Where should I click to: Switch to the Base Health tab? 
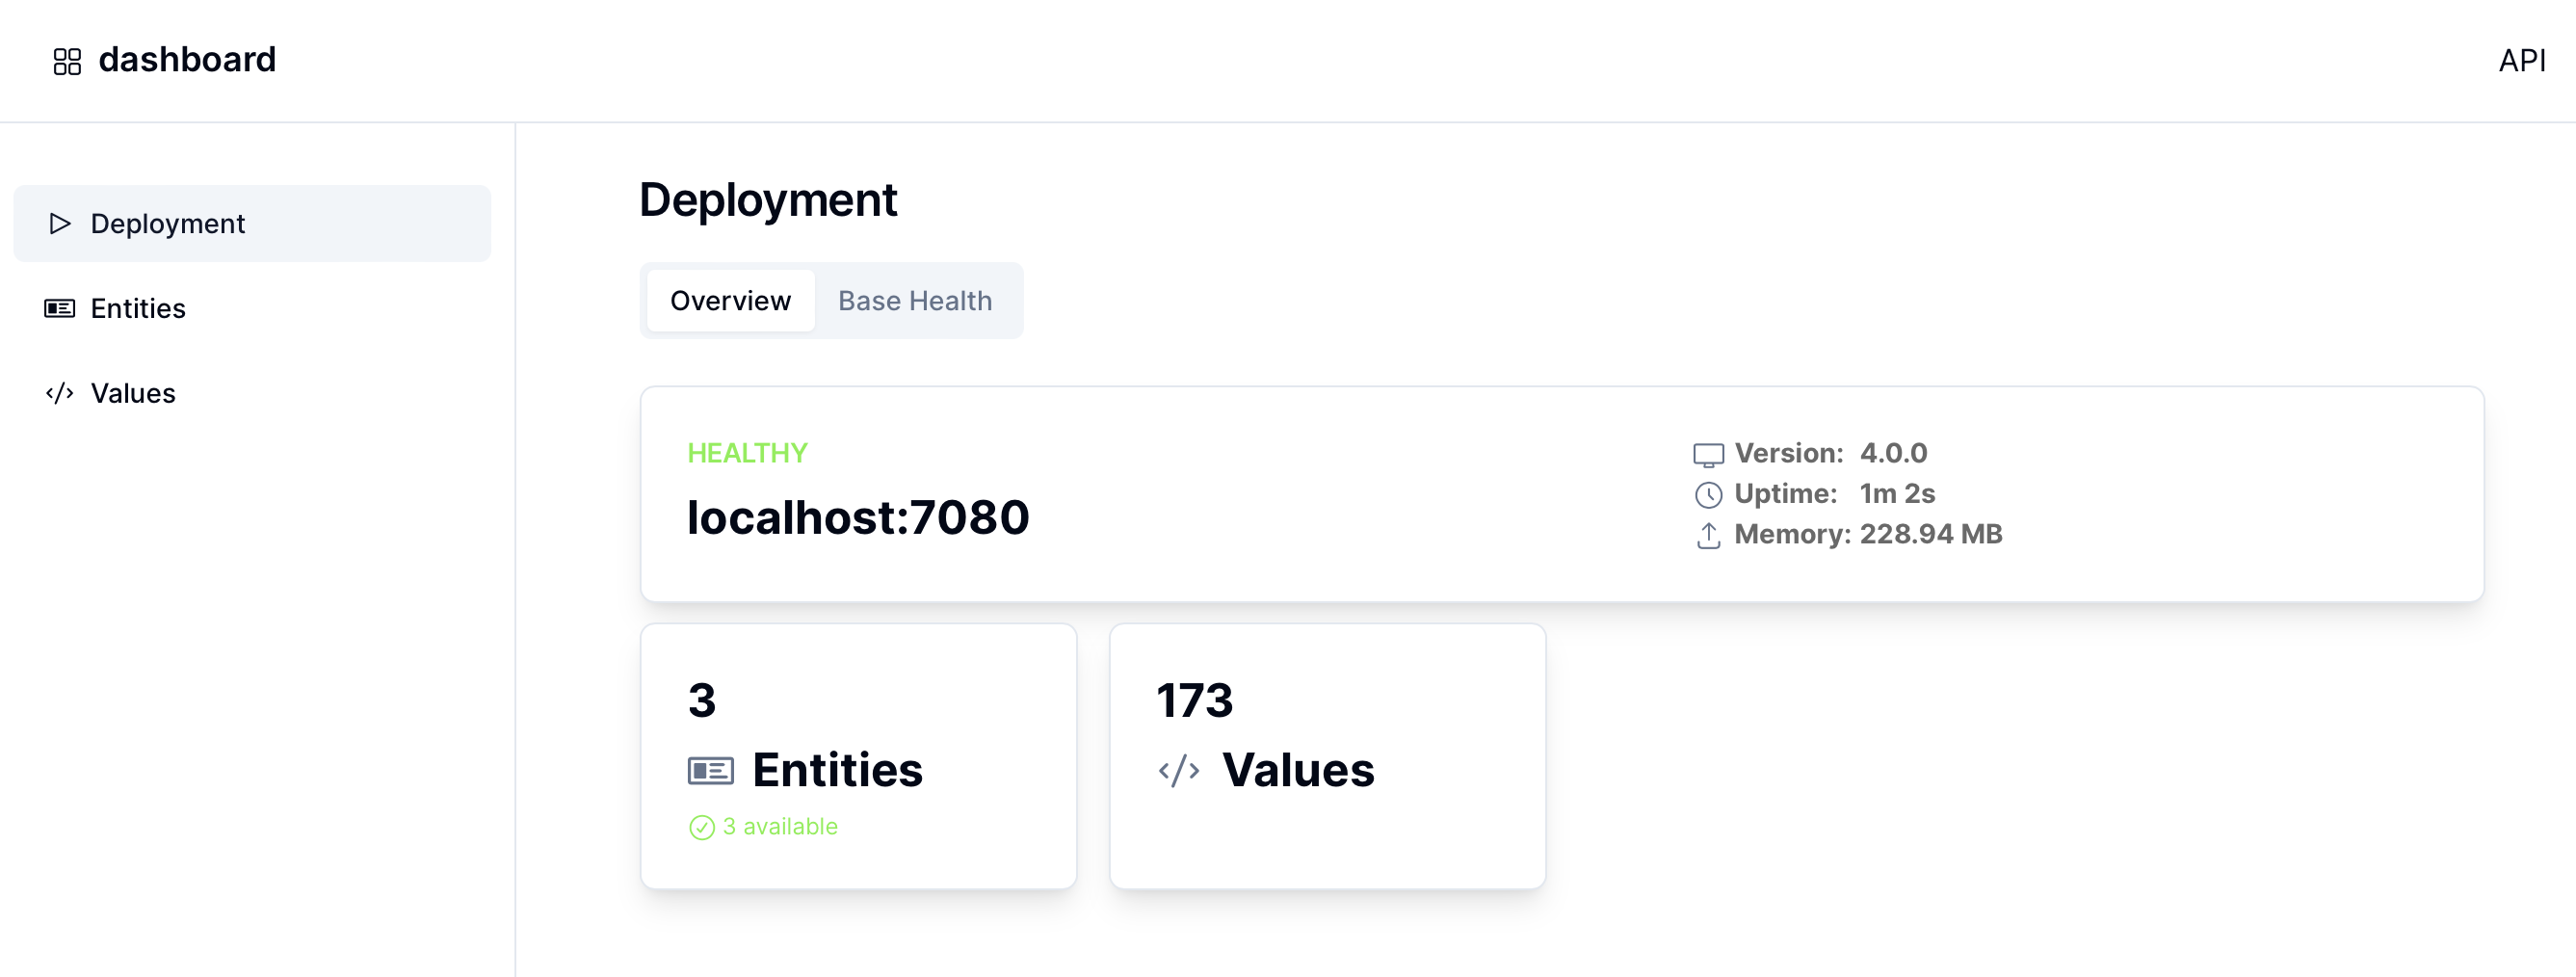(915, 301)
